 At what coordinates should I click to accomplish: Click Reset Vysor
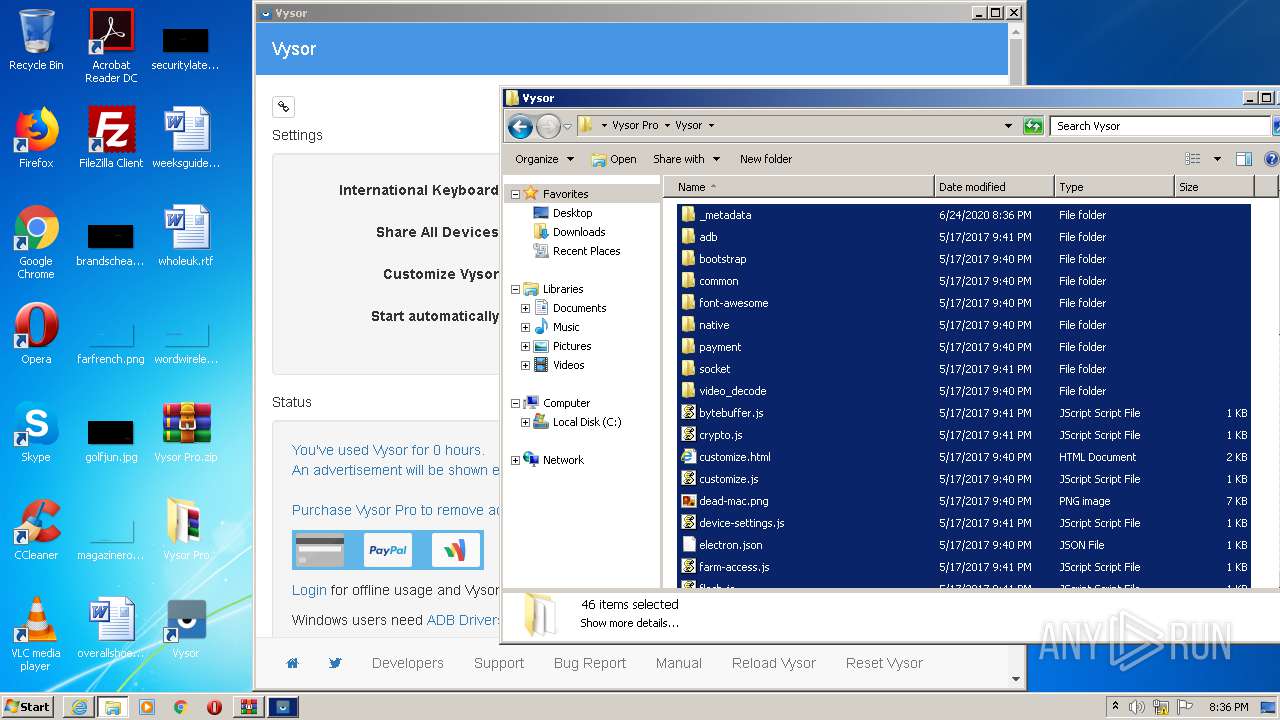pyautogui.click(x=884, y=663)
